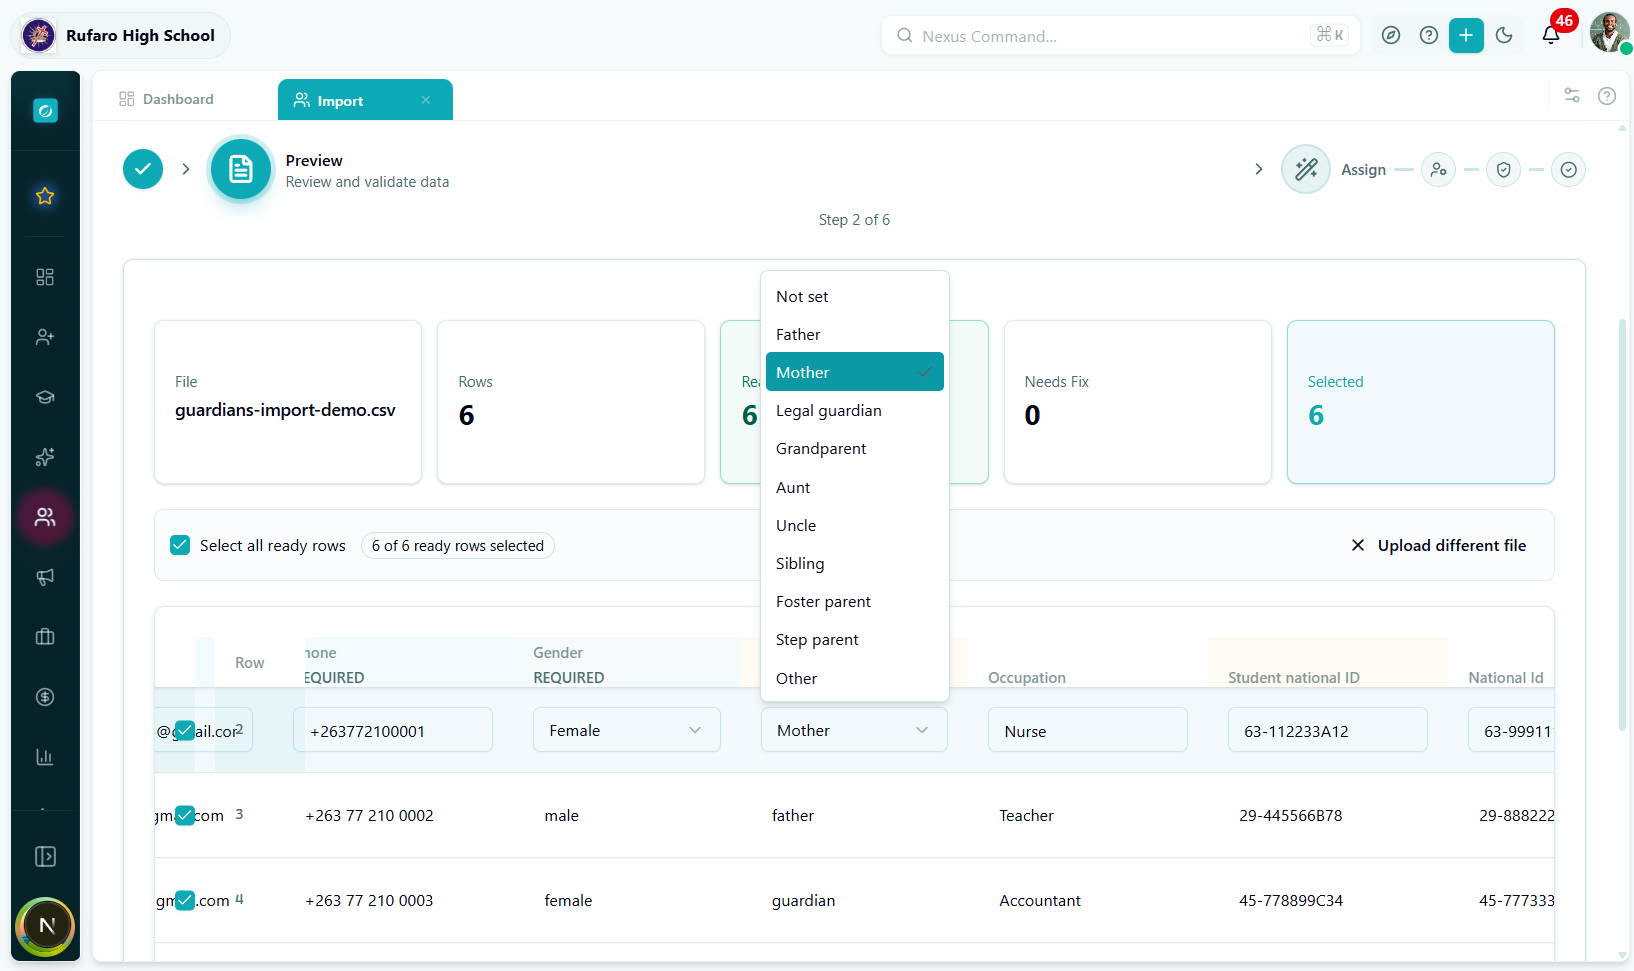This screenshot has height=971, width=1634.
Task: Open the sparkles icon in sidebar
Action: [x=45, y=457]
